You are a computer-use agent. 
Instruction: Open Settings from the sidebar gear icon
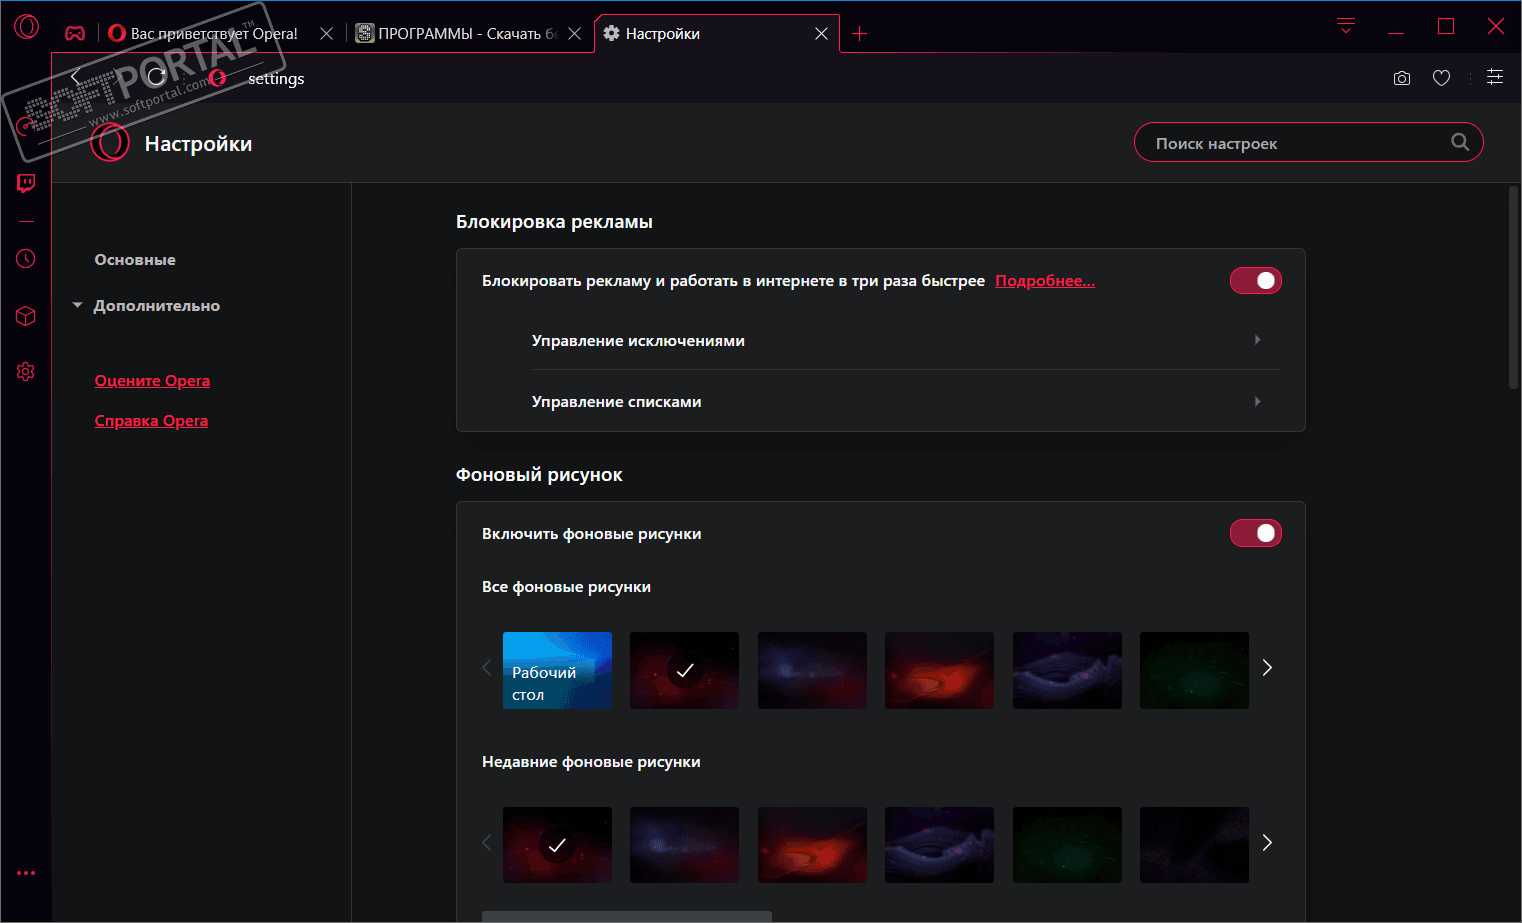coord(26,372)
